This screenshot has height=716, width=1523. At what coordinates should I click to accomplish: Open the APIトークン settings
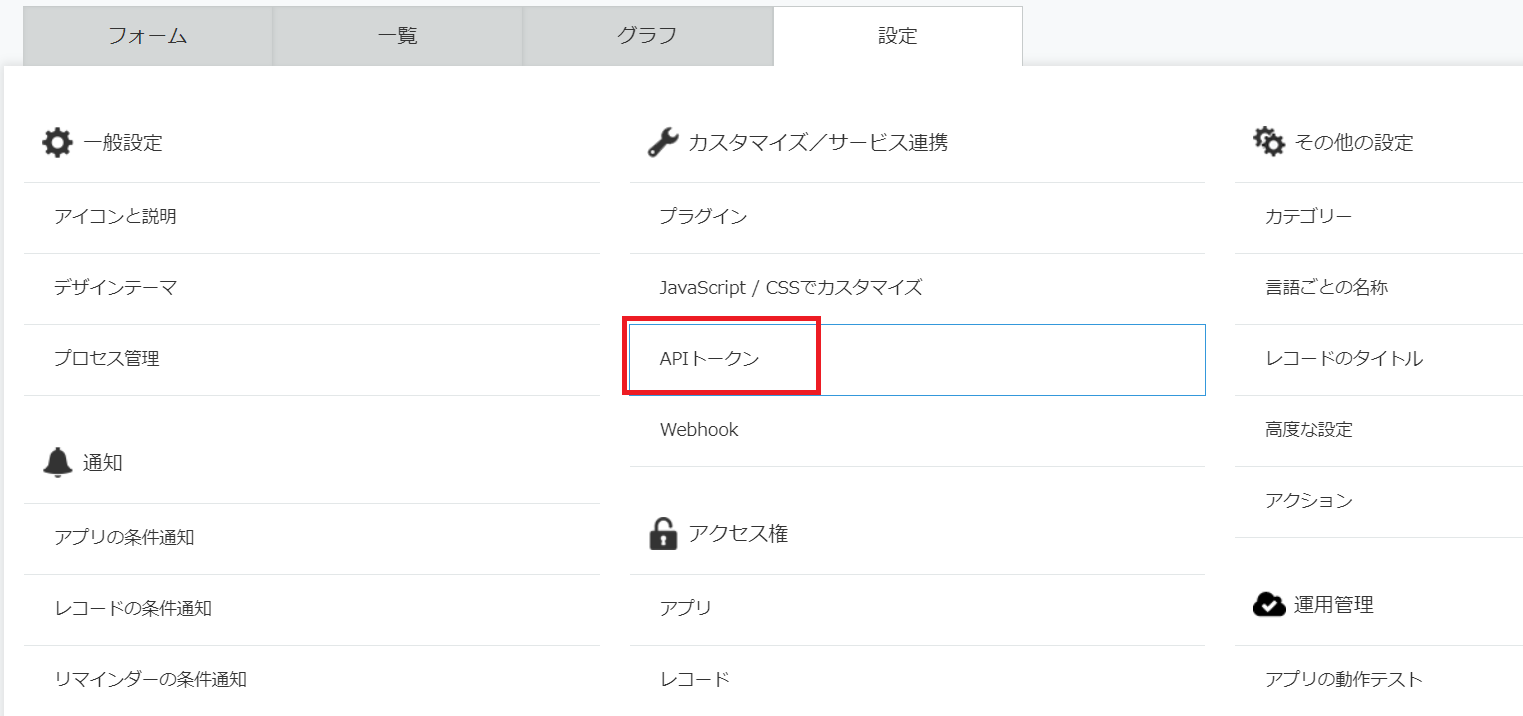click(710, 359)
